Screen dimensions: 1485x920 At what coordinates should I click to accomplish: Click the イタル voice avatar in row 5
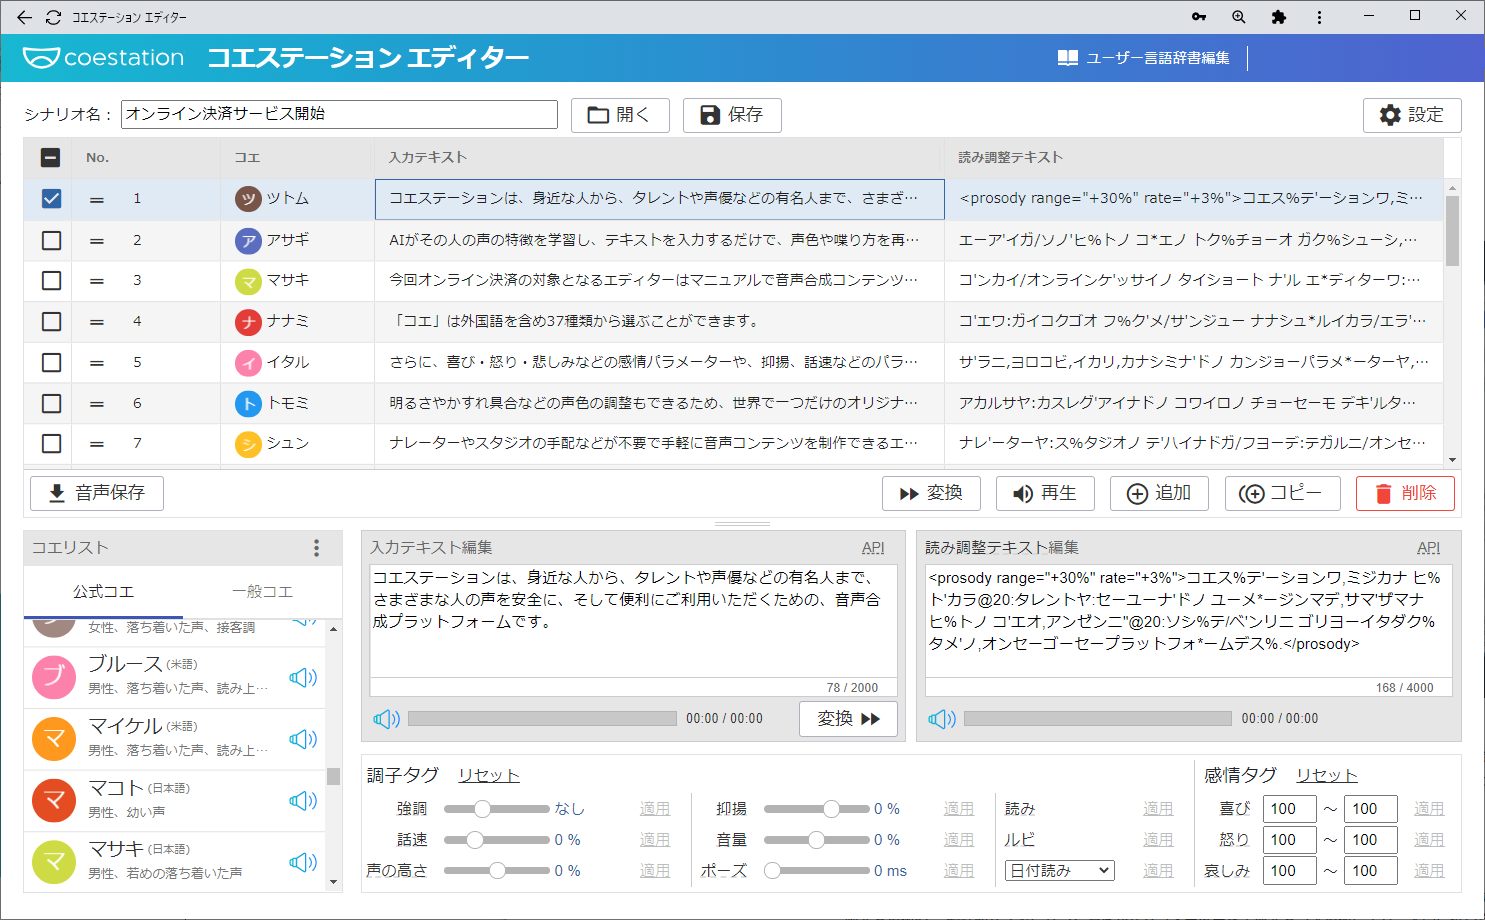click(x=248, y=363)
